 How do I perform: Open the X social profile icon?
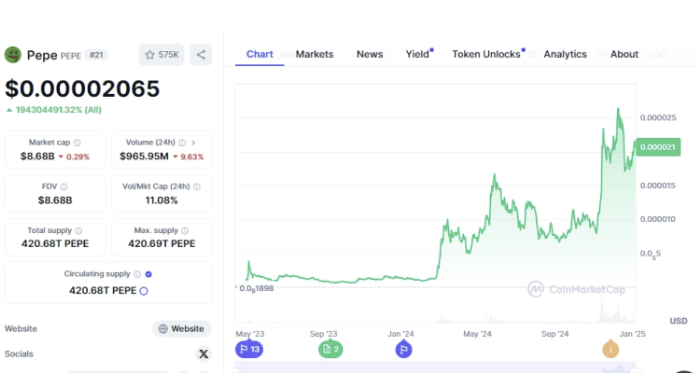coord(203,354)
